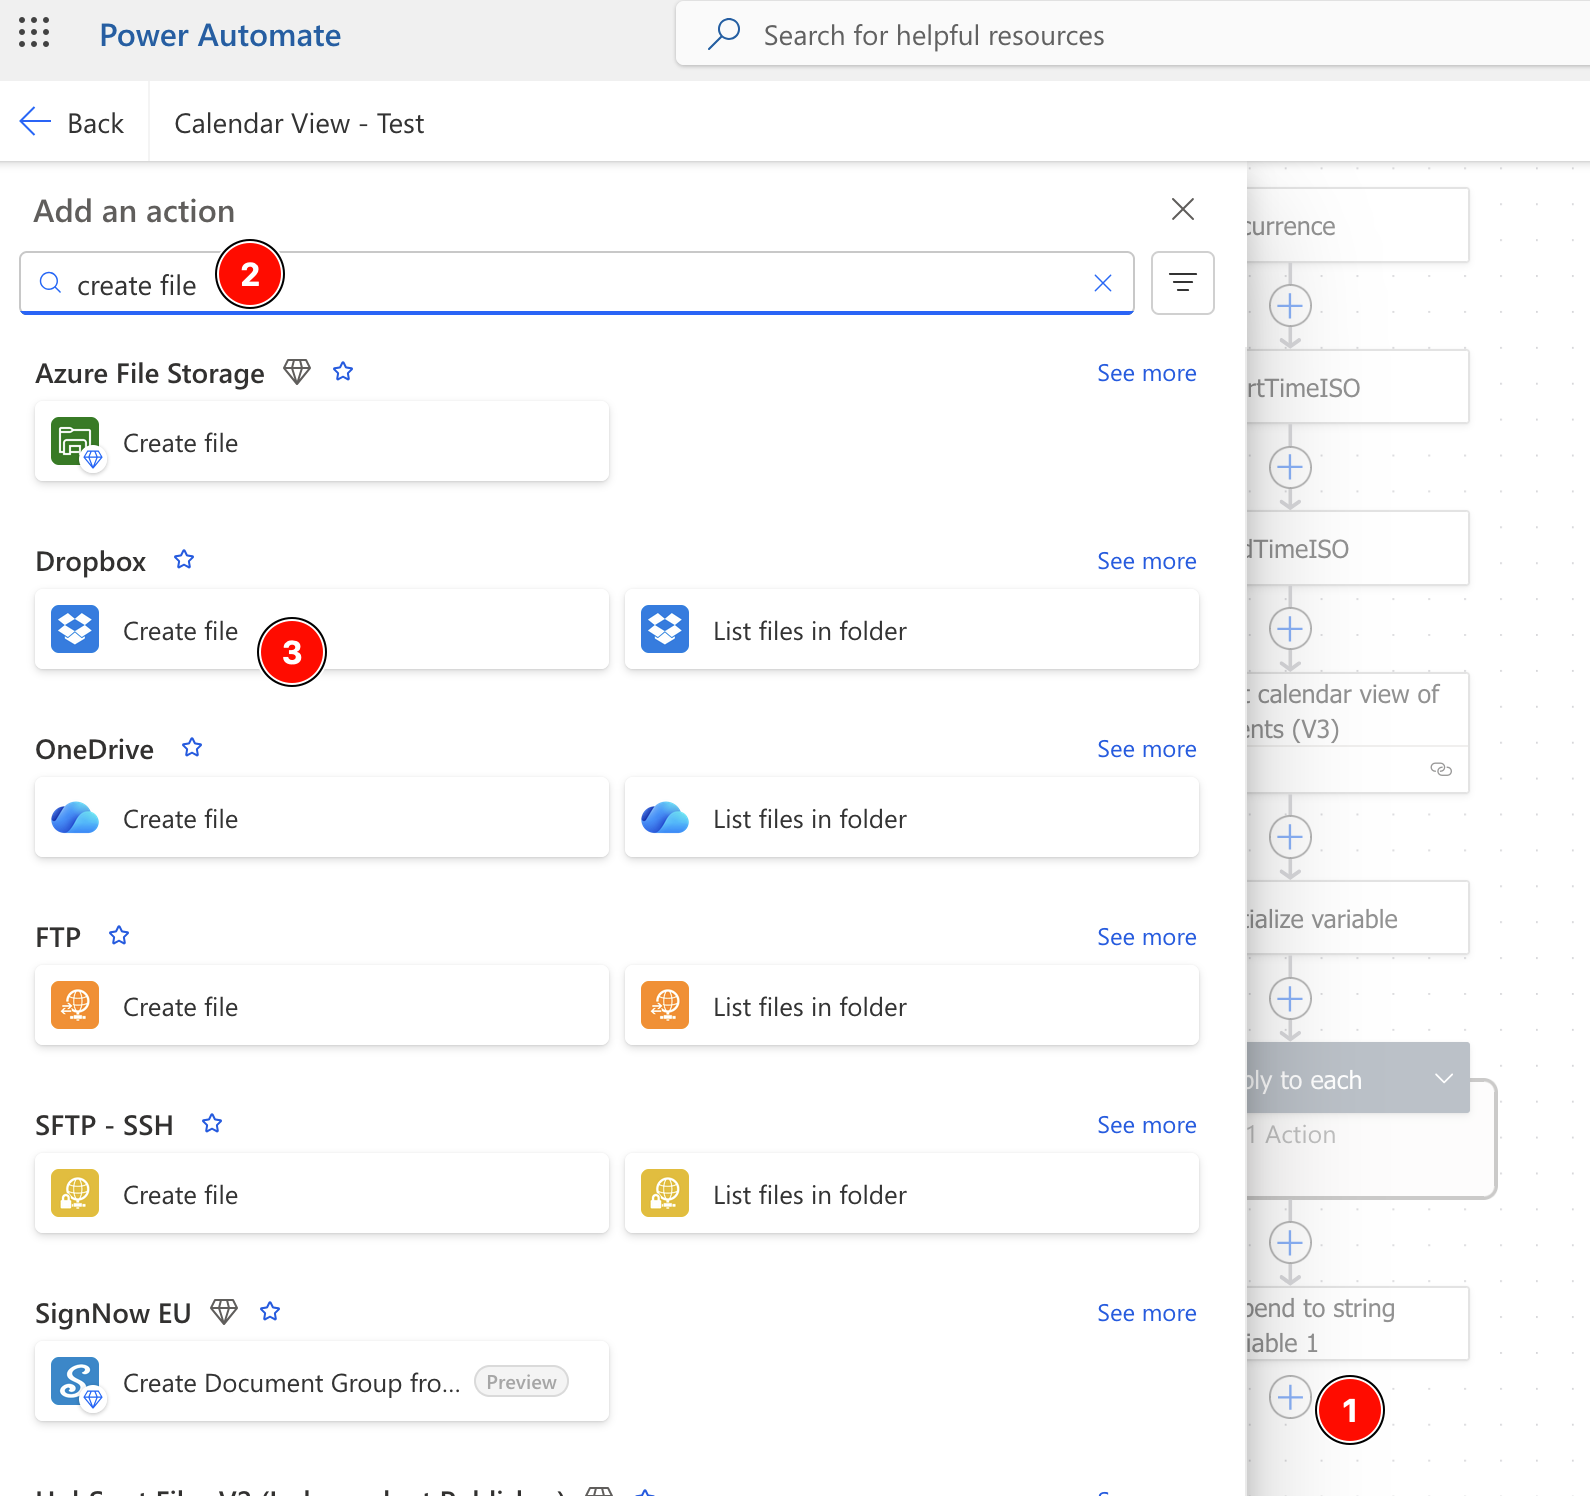Choose SignNow EU Create Document Group action
The height and width of the screenshot is (1496, 1590).
322,1382
